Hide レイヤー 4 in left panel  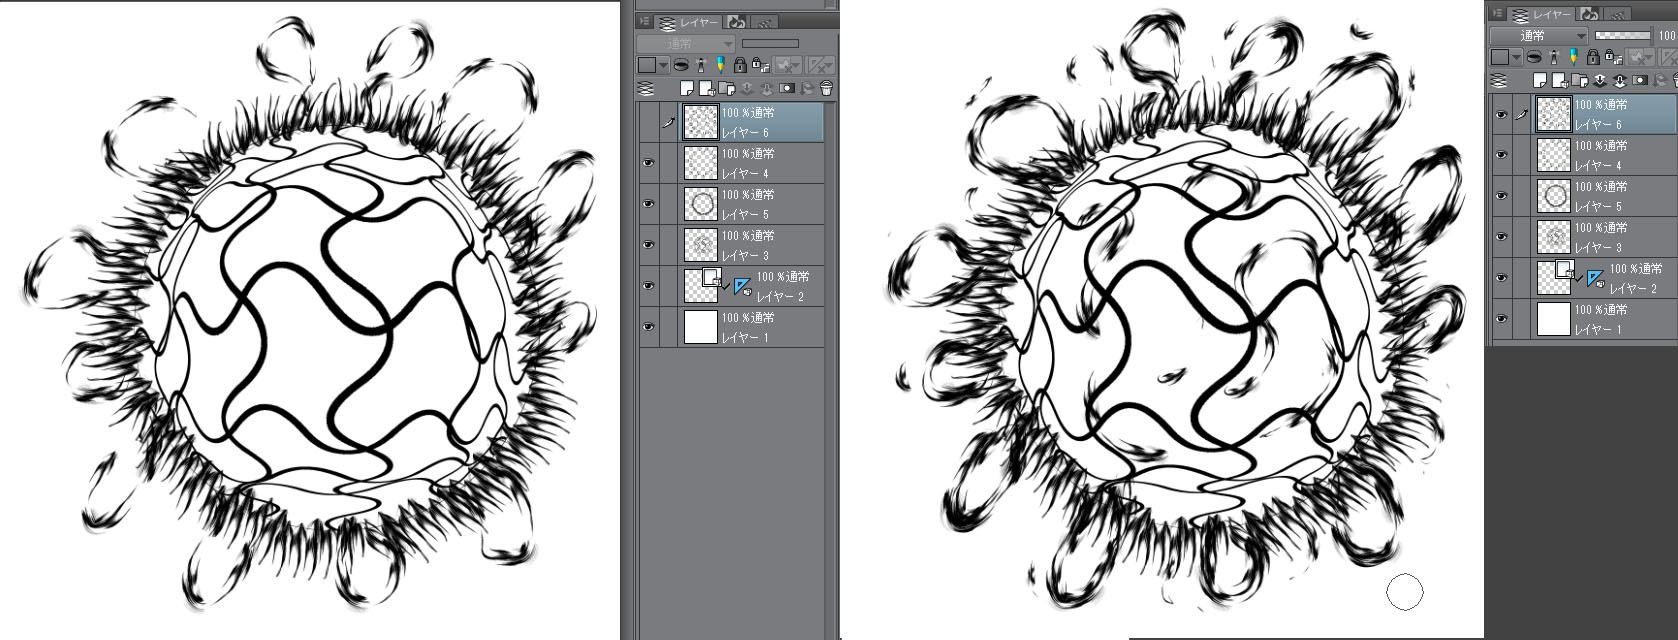(x=648, y=163)
